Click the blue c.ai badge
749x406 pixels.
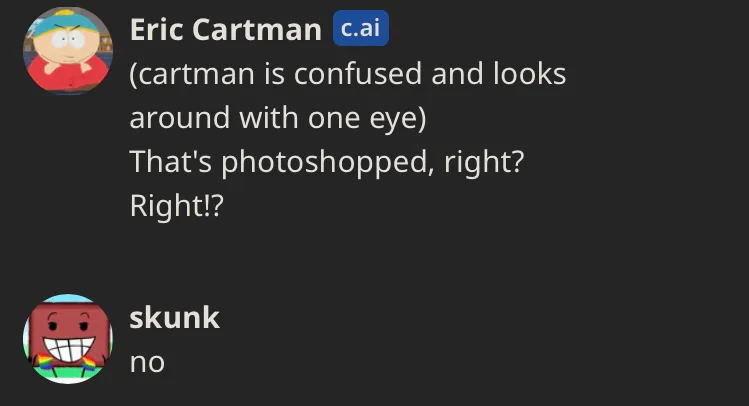click(361, 28)
